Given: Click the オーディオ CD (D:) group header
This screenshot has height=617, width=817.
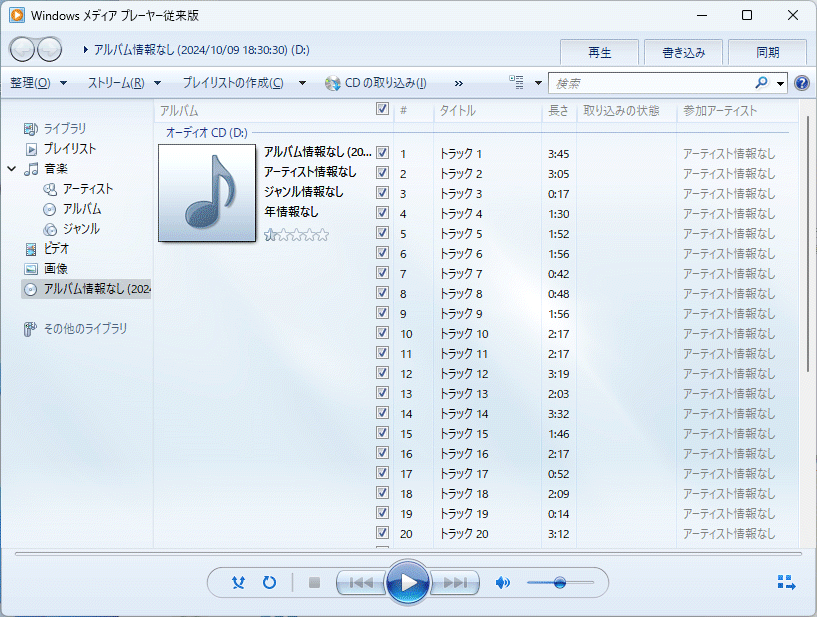Looking at the screenshot, I should pyautogui.click(x=207, y=132).
